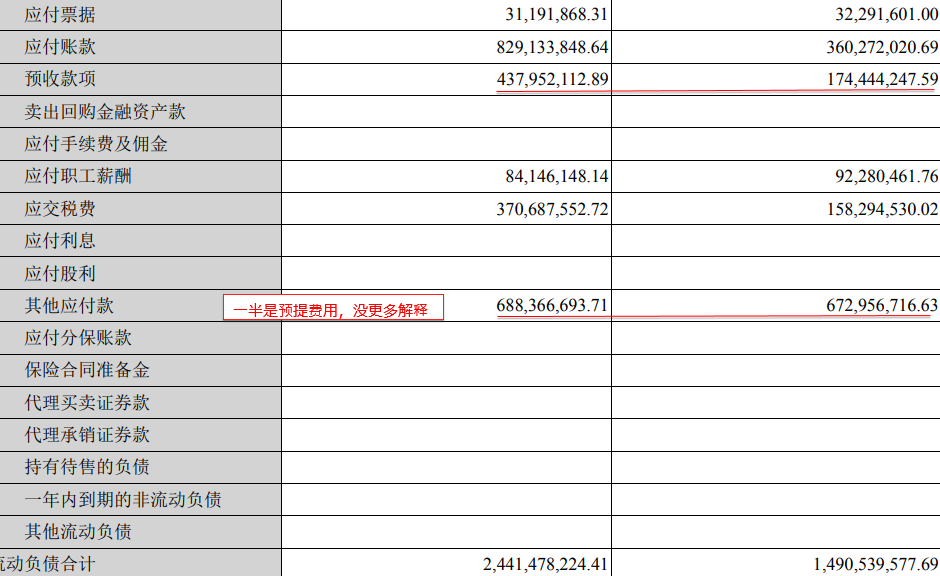Select the 应交税费 value 370,687,552.72
The width and height of the screenshot is (940, 576).
click(552, 209)
